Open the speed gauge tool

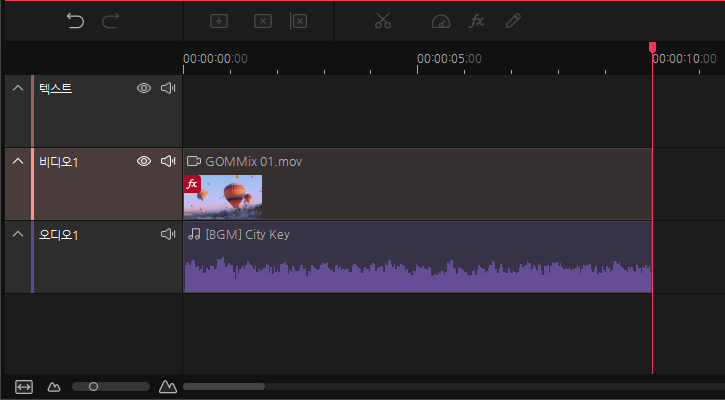441,21
